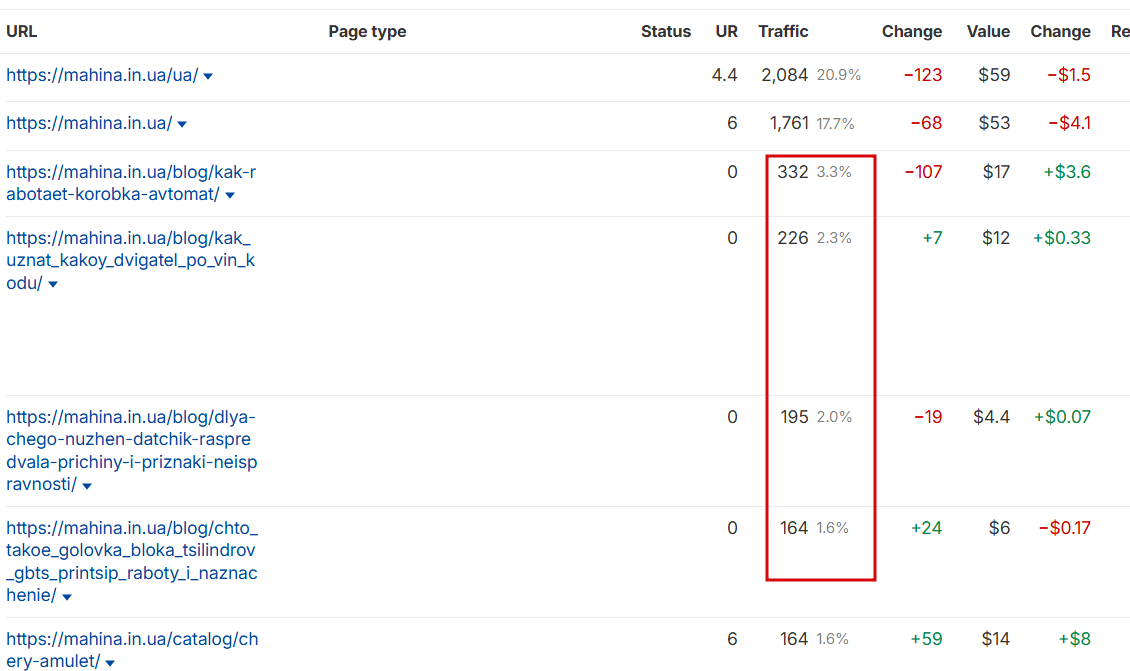This screenshot has height=671, width=1130.
Task: Click dropdown caret after kak_uznat_kakoy_dvigatel URL
Action: [x=53, y=285]
